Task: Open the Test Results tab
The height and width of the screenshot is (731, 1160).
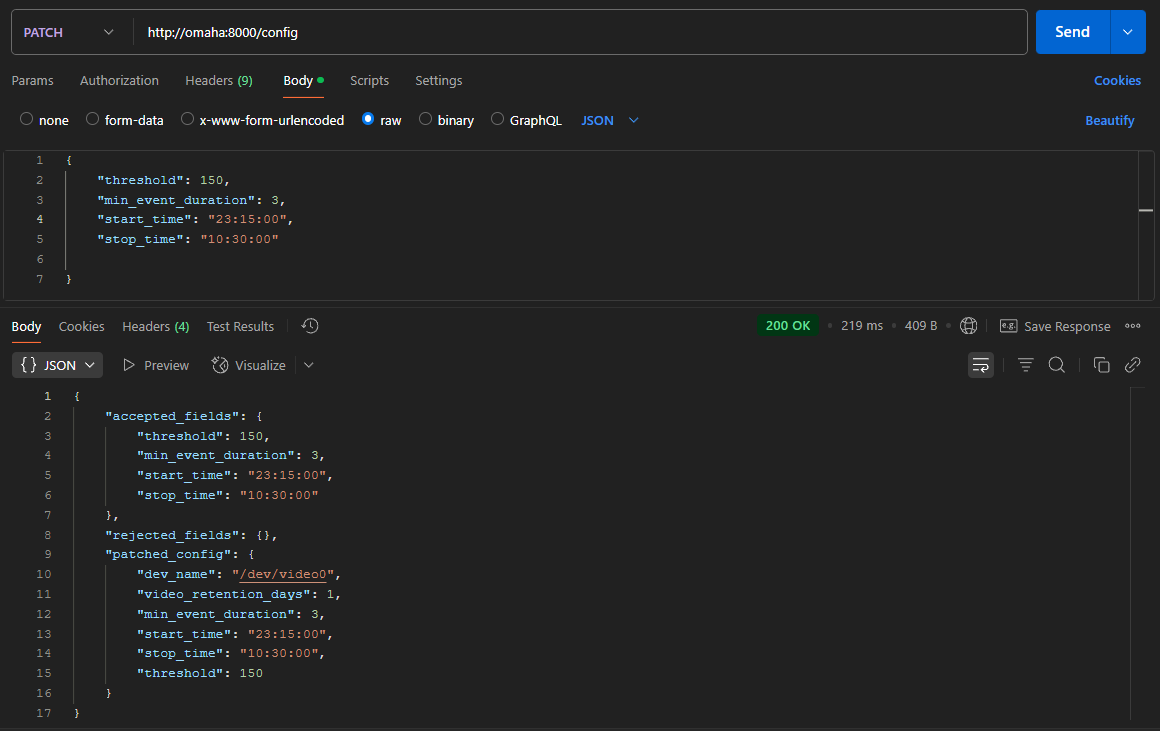Action: 240,326
